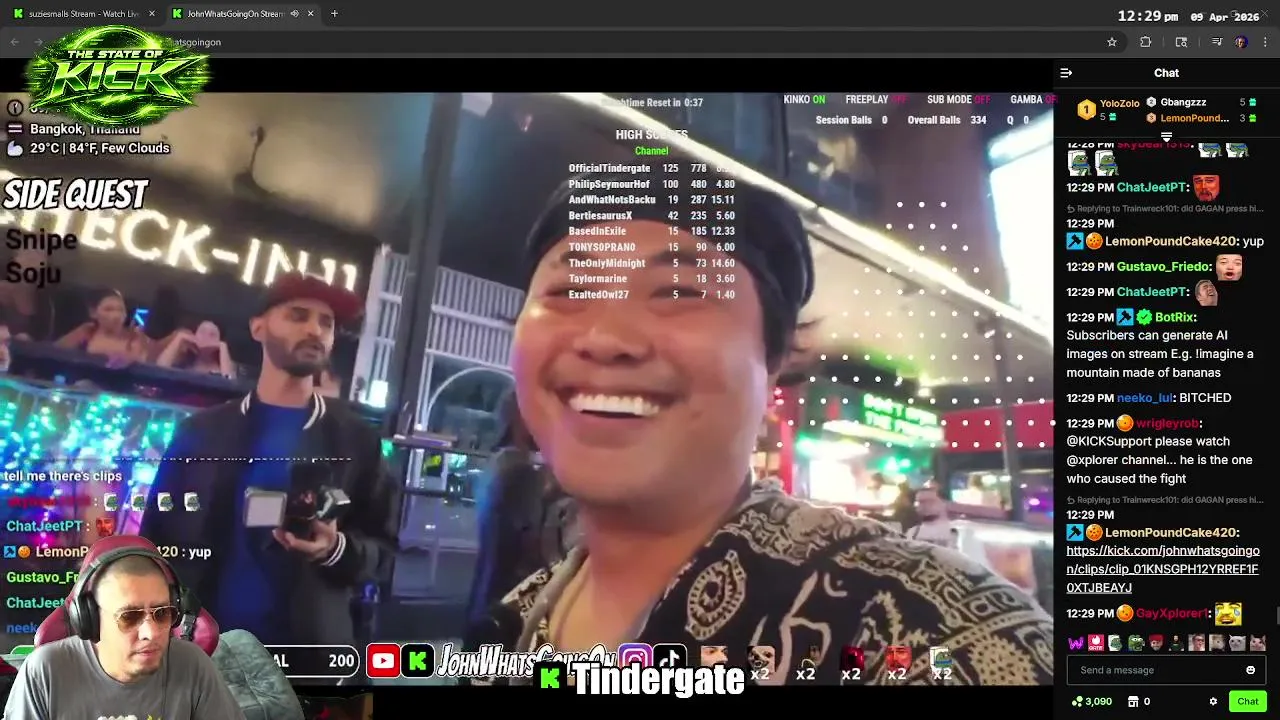Open neeko_lul's username in chat
Screen dimensions: 1280x720
[x=1144, y=398]
